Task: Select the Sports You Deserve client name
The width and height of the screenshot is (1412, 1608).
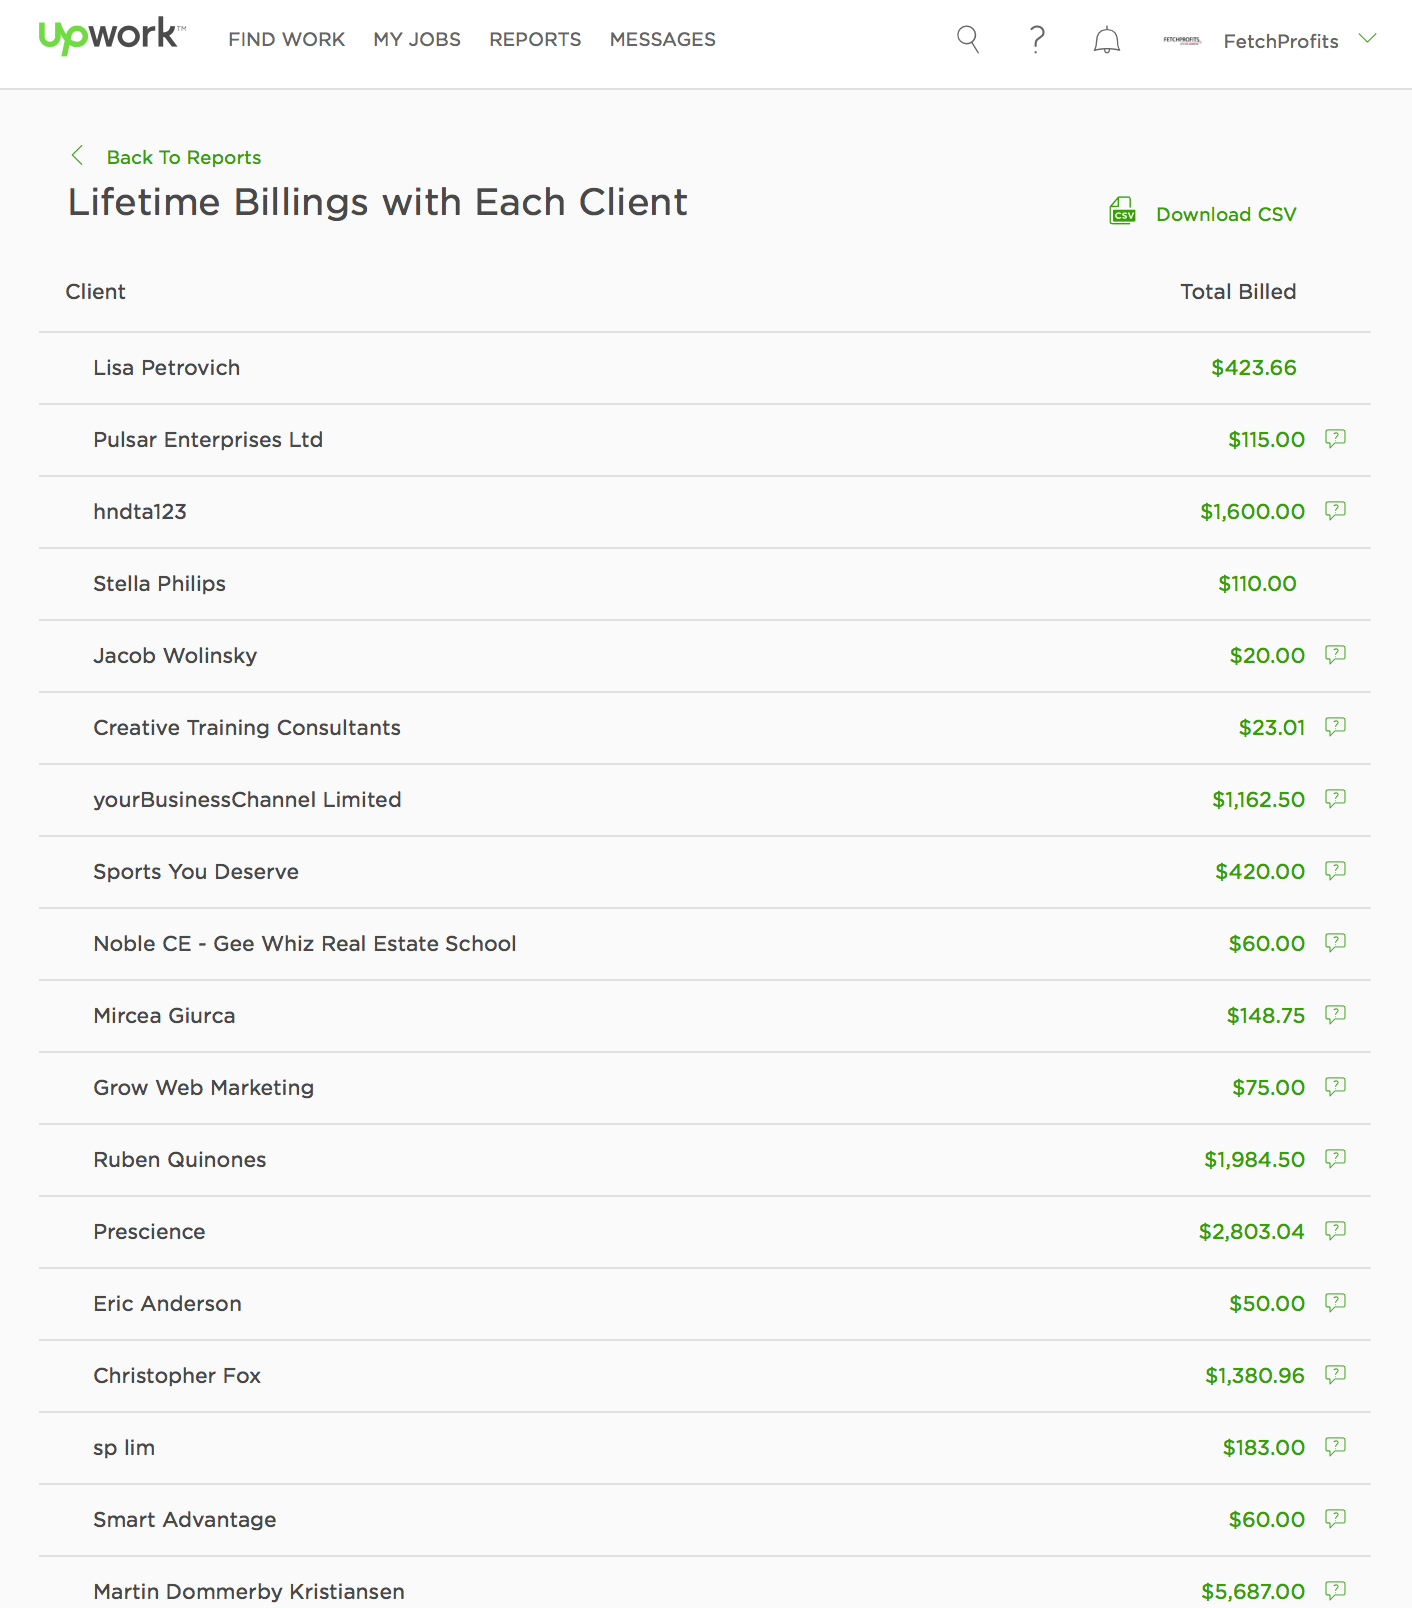Action: pyautogui.click(x=196, y=872)
